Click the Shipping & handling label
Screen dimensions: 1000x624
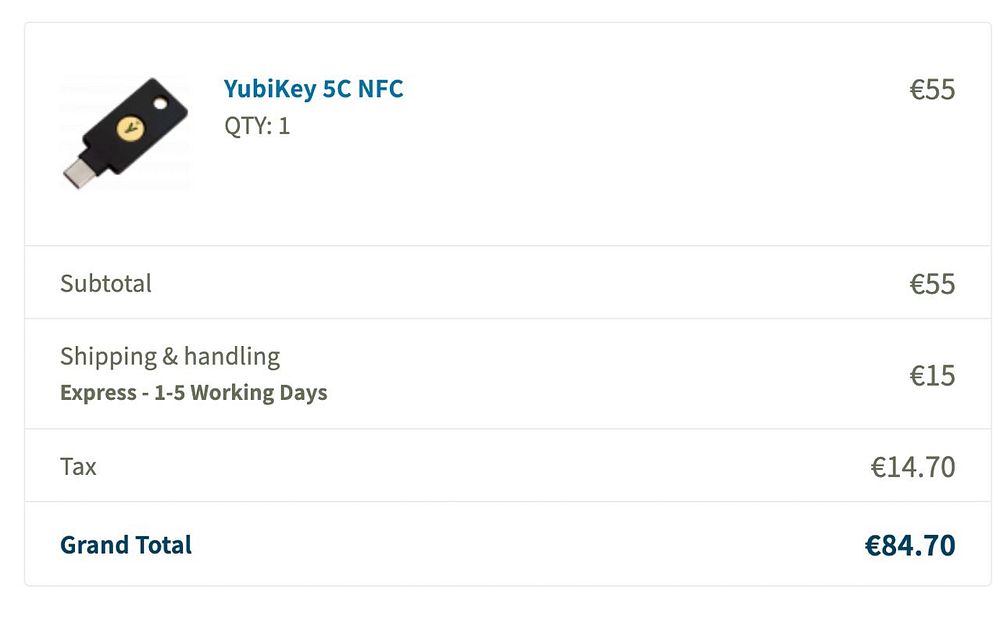point(170,356)
